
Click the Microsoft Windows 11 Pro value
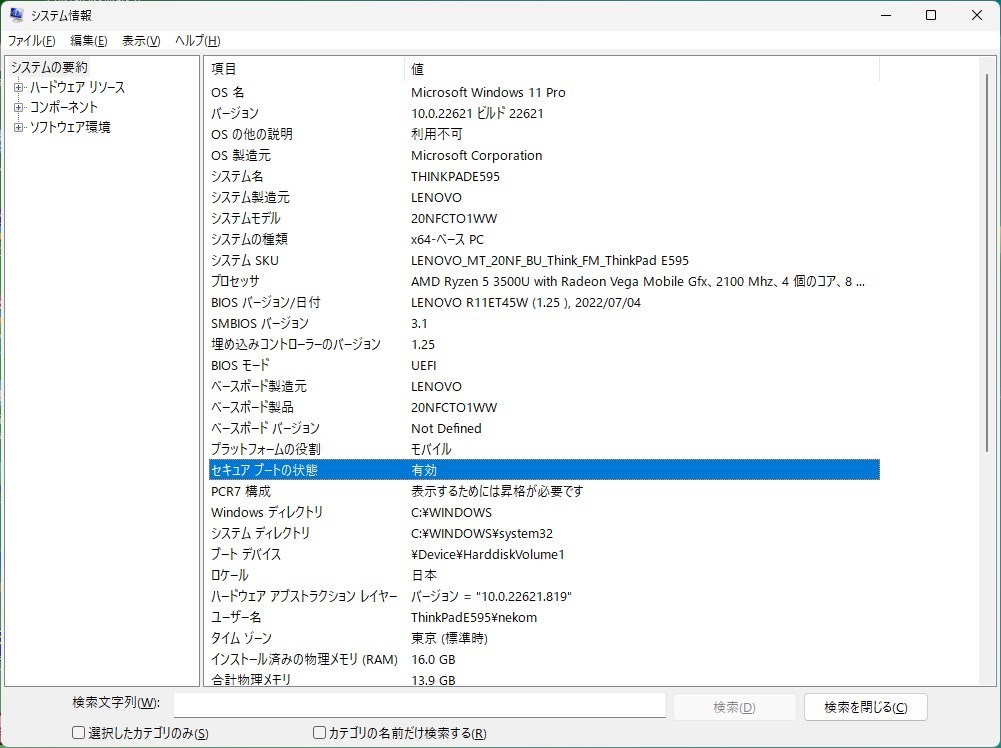(488, 93)
